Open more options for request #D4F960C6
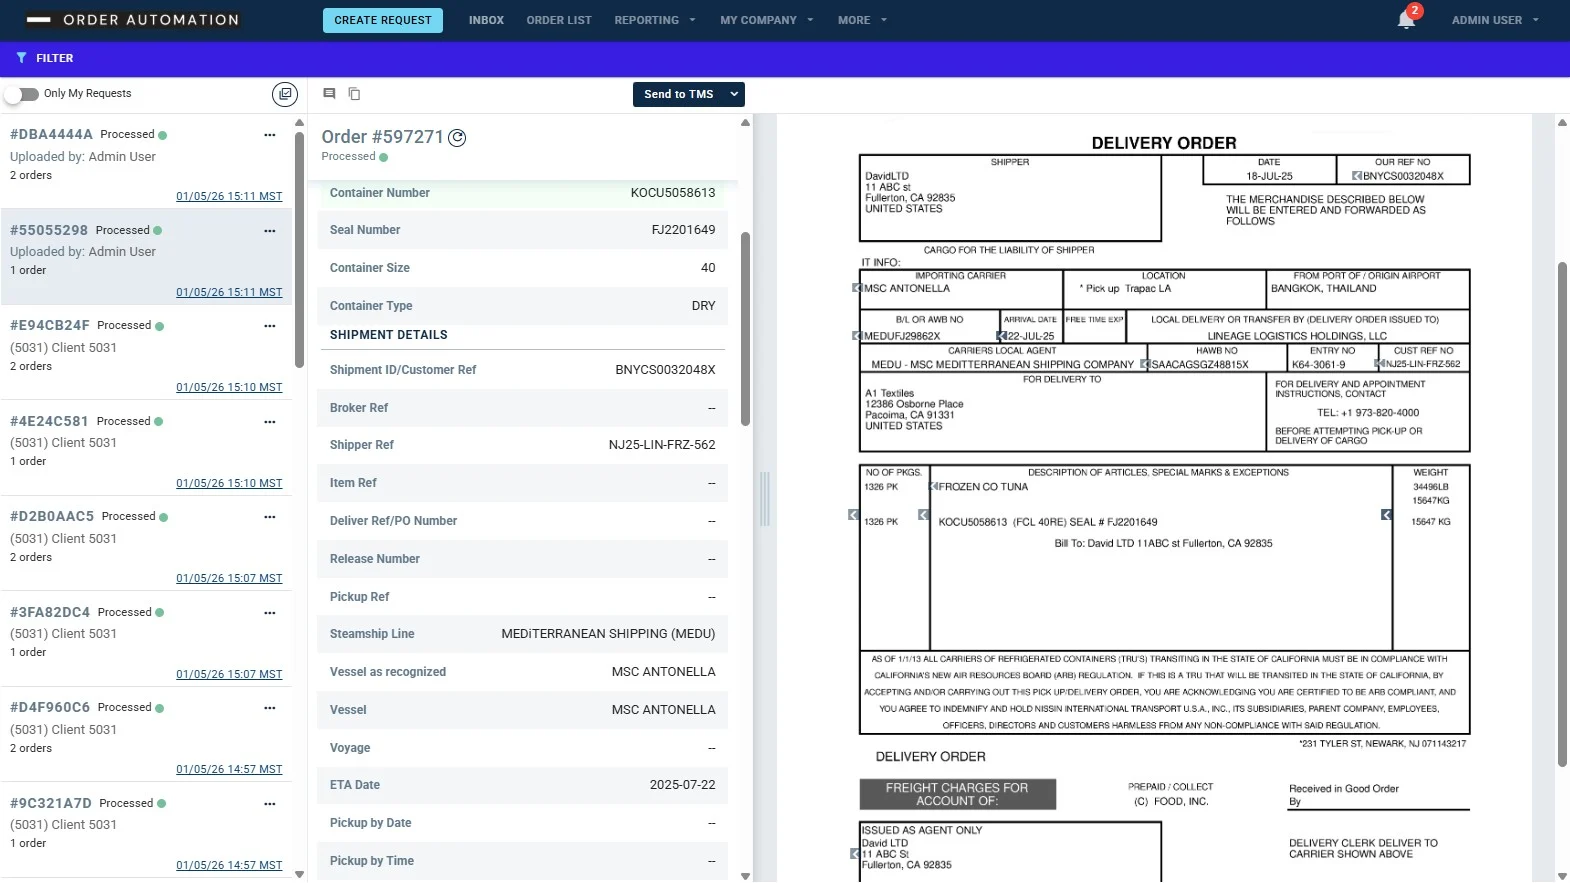This screenshot has height=883, width=1570. (269, 708)
